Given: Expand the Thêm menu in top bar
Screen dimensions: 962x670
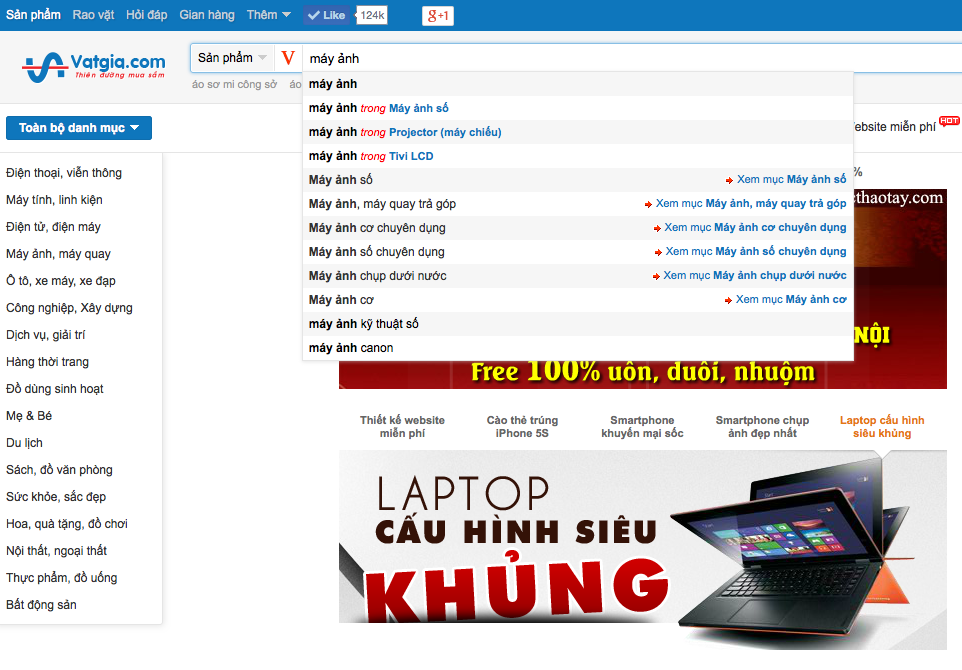Looking at the screenshot, I should [x=268, y=15].
